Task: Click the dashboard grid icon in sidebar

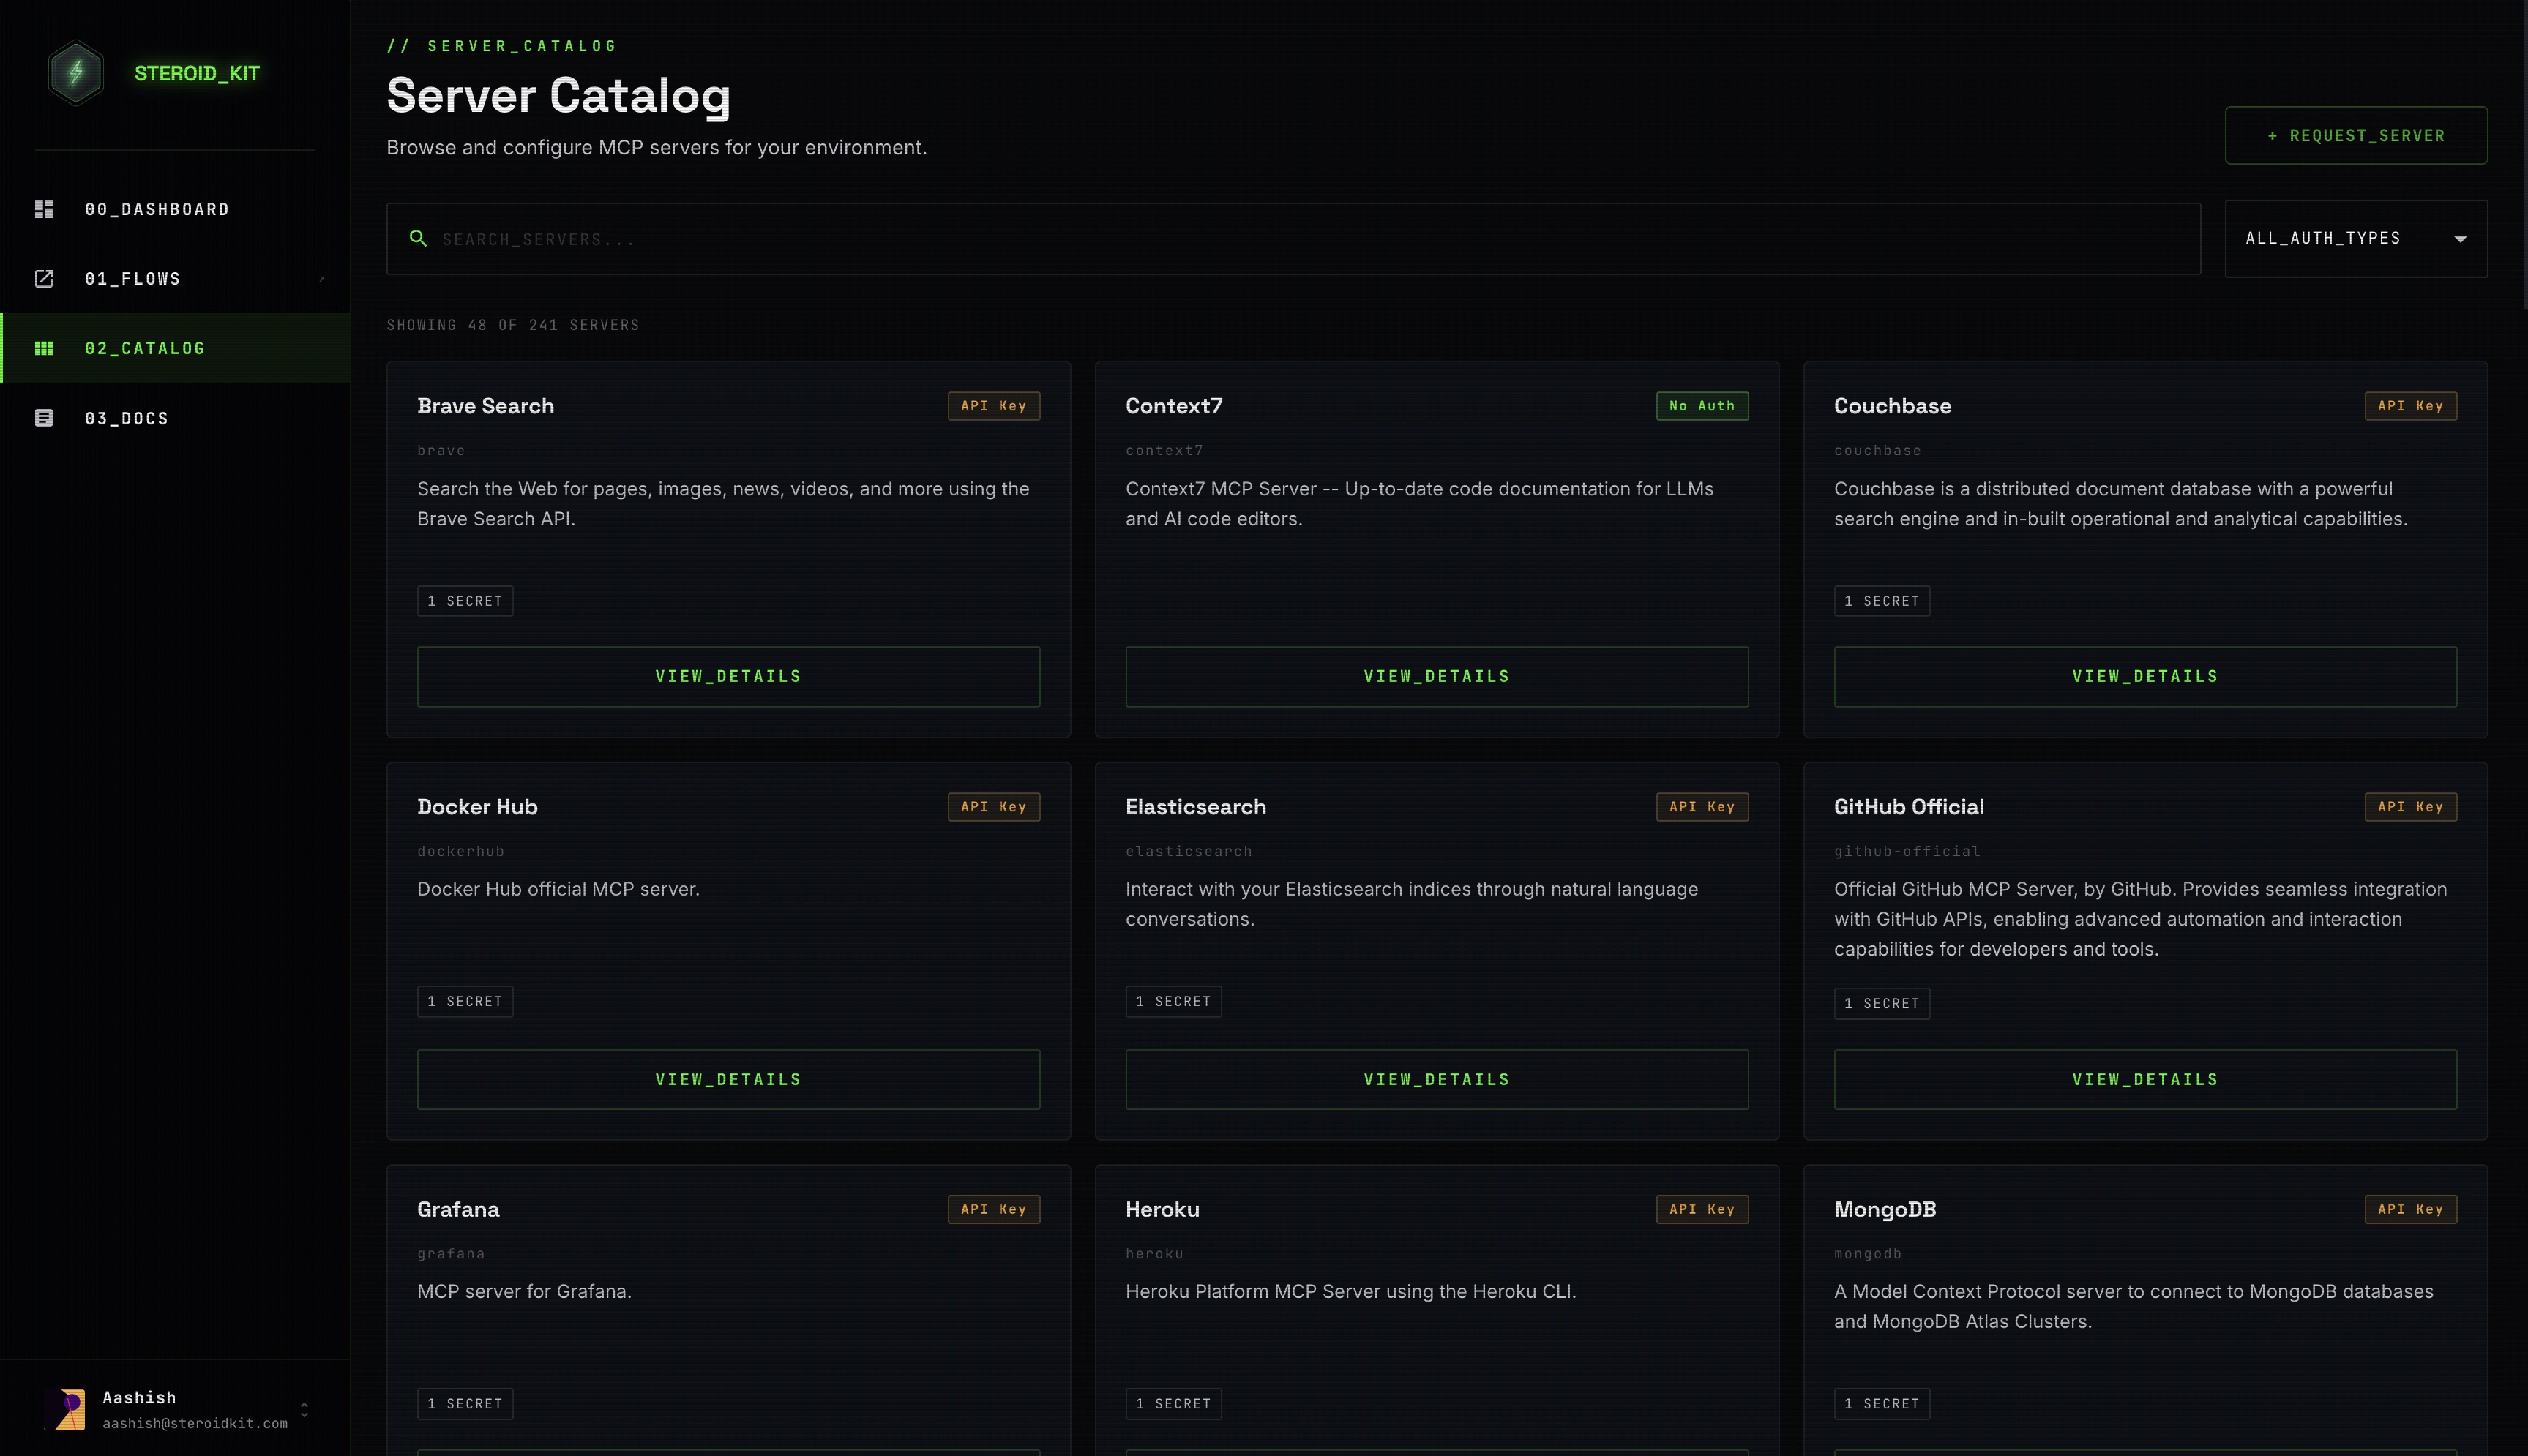Action: click(x=44, y=209)
